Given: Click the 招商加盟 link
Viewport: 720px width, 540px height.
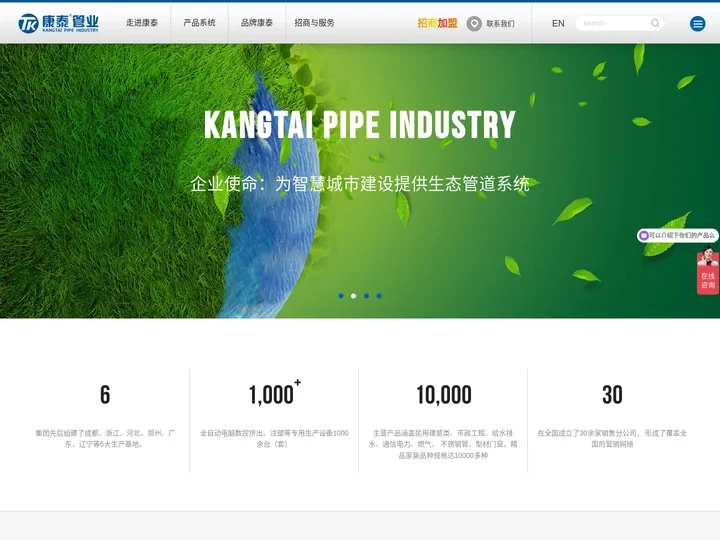Looking at the screenshot, I should [437, 23].
